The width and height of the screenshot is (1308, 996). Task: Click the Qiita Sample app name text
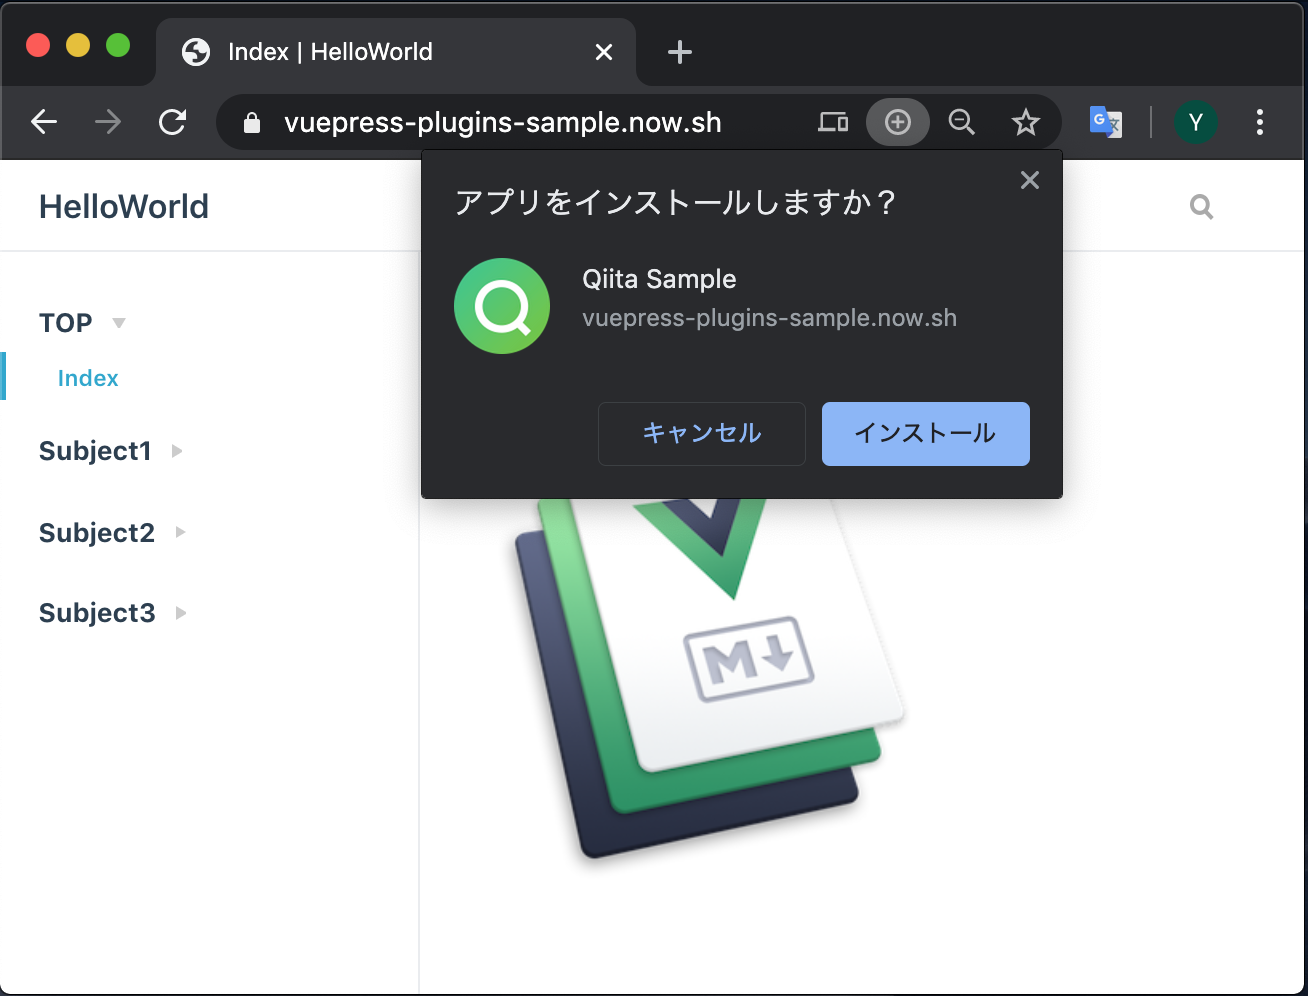point(659,279)
